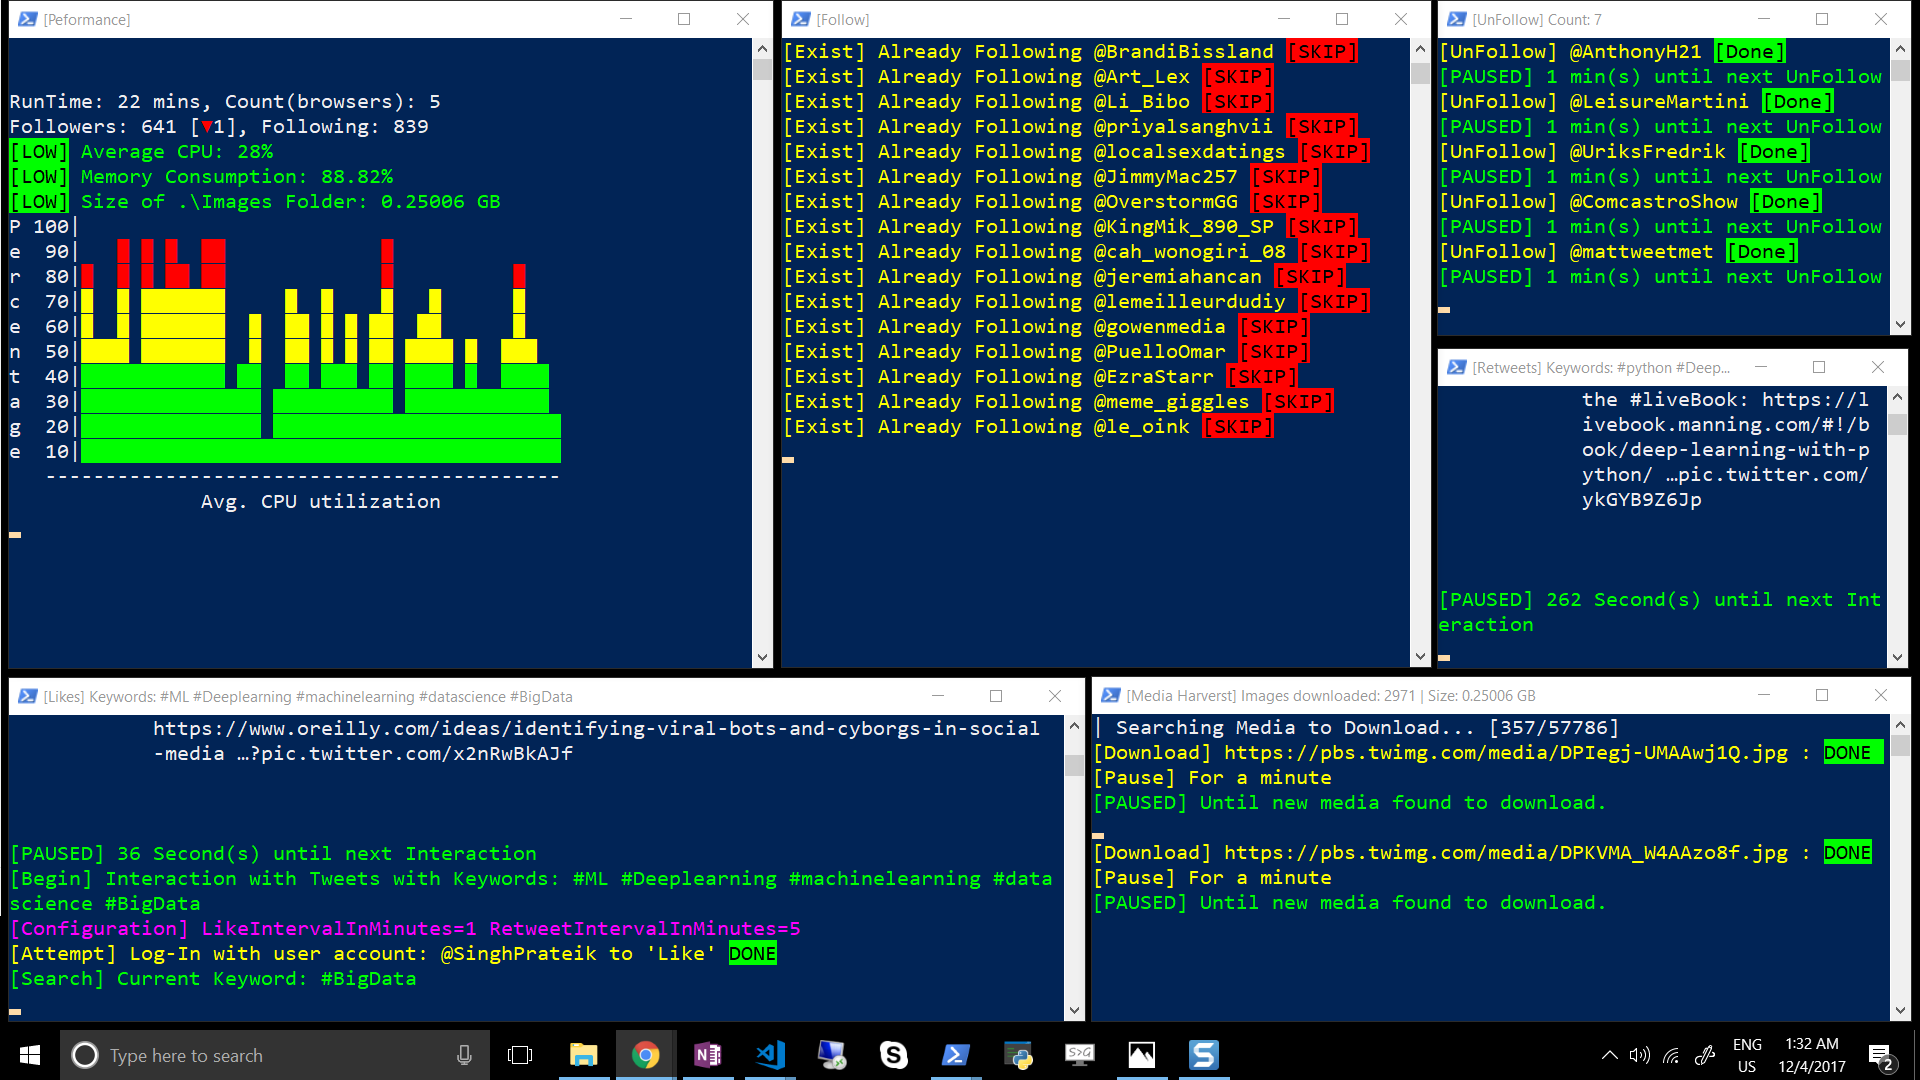
Task: Click the Type here to search box
Action: coord(270,1055)
